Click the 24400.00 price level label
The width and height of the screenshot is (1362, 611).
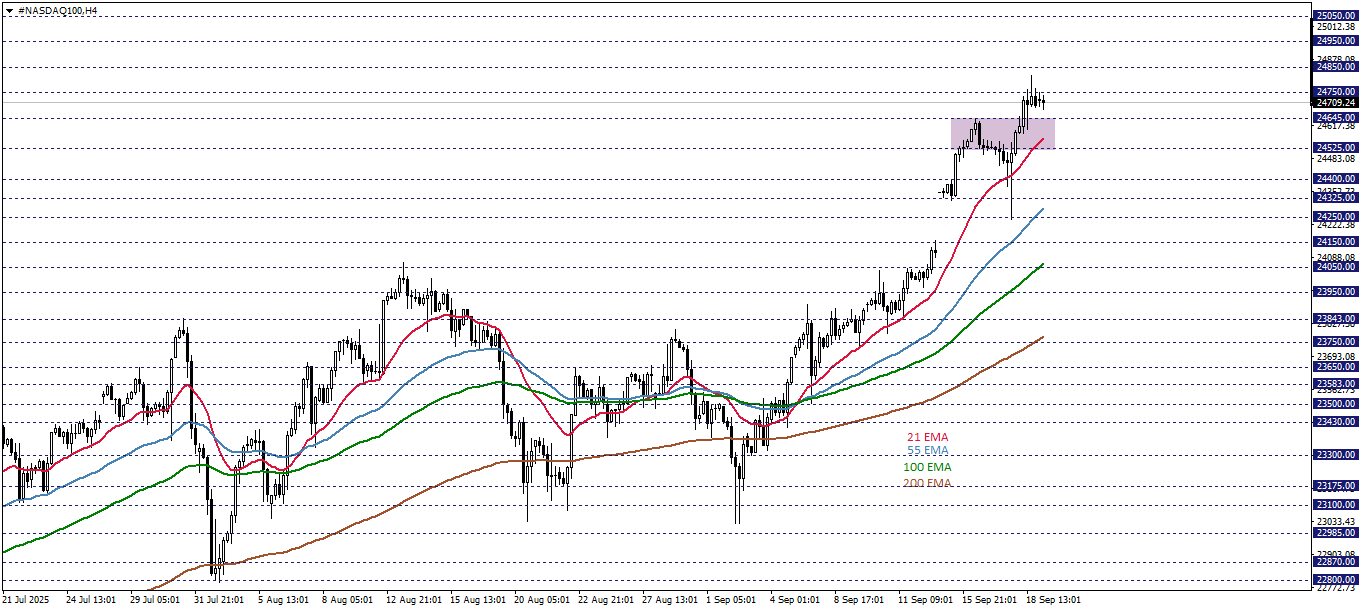pyautogui.click(x=1336, y=179)
